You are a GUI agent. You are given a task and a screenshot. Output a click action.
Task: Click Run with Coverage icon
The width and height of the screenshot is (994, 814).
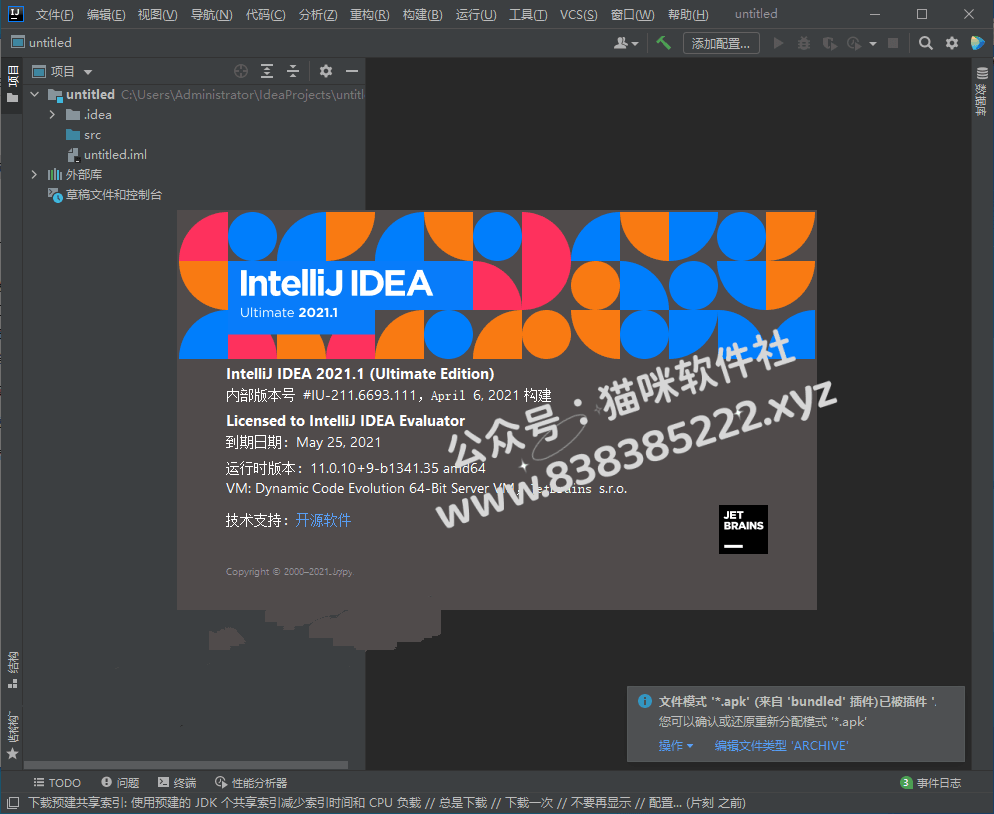point(829,43)
